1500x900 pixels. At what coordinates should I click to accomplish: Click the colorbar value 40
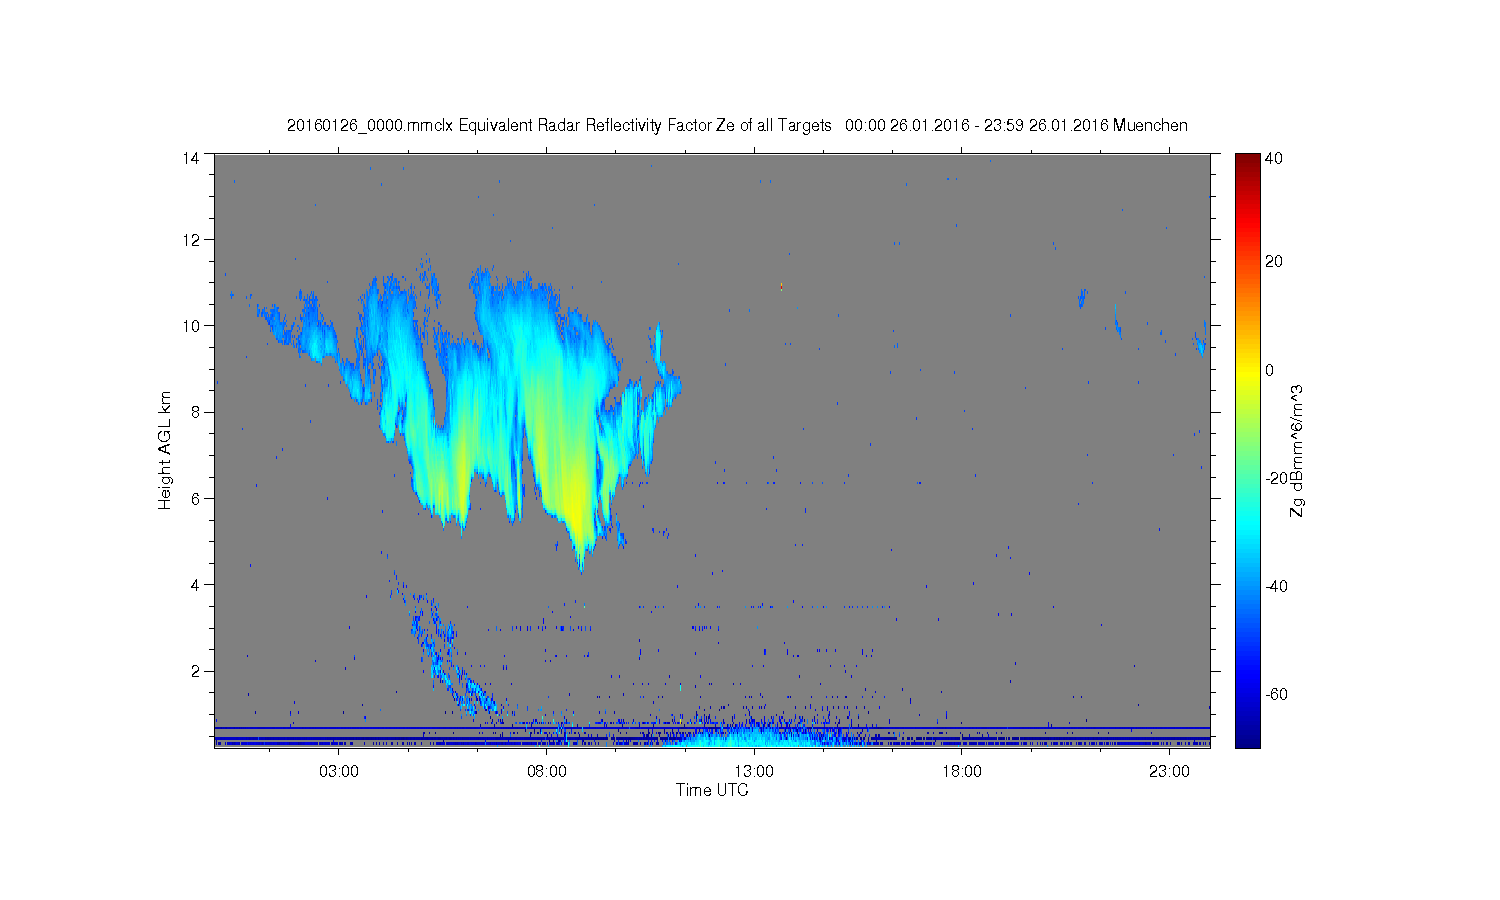pyautogui.click(x=1274, y=158)
